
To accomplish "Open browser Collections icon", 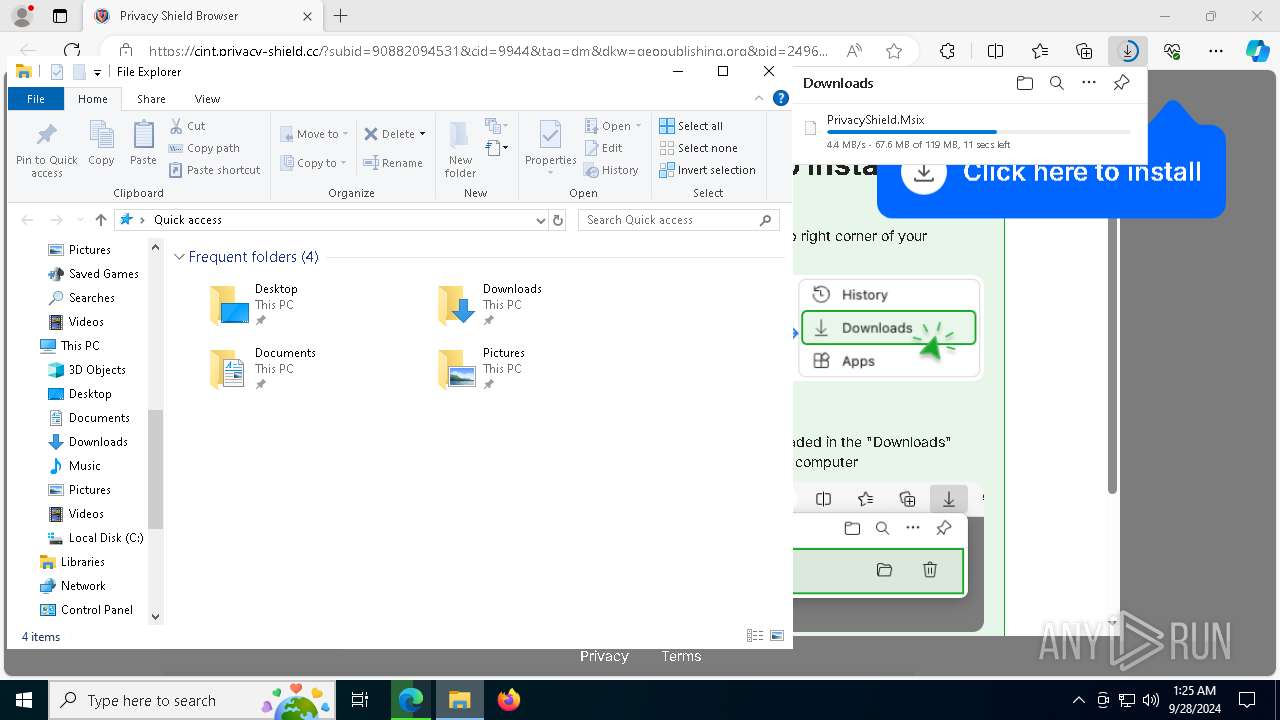I will coord(1084,51).
